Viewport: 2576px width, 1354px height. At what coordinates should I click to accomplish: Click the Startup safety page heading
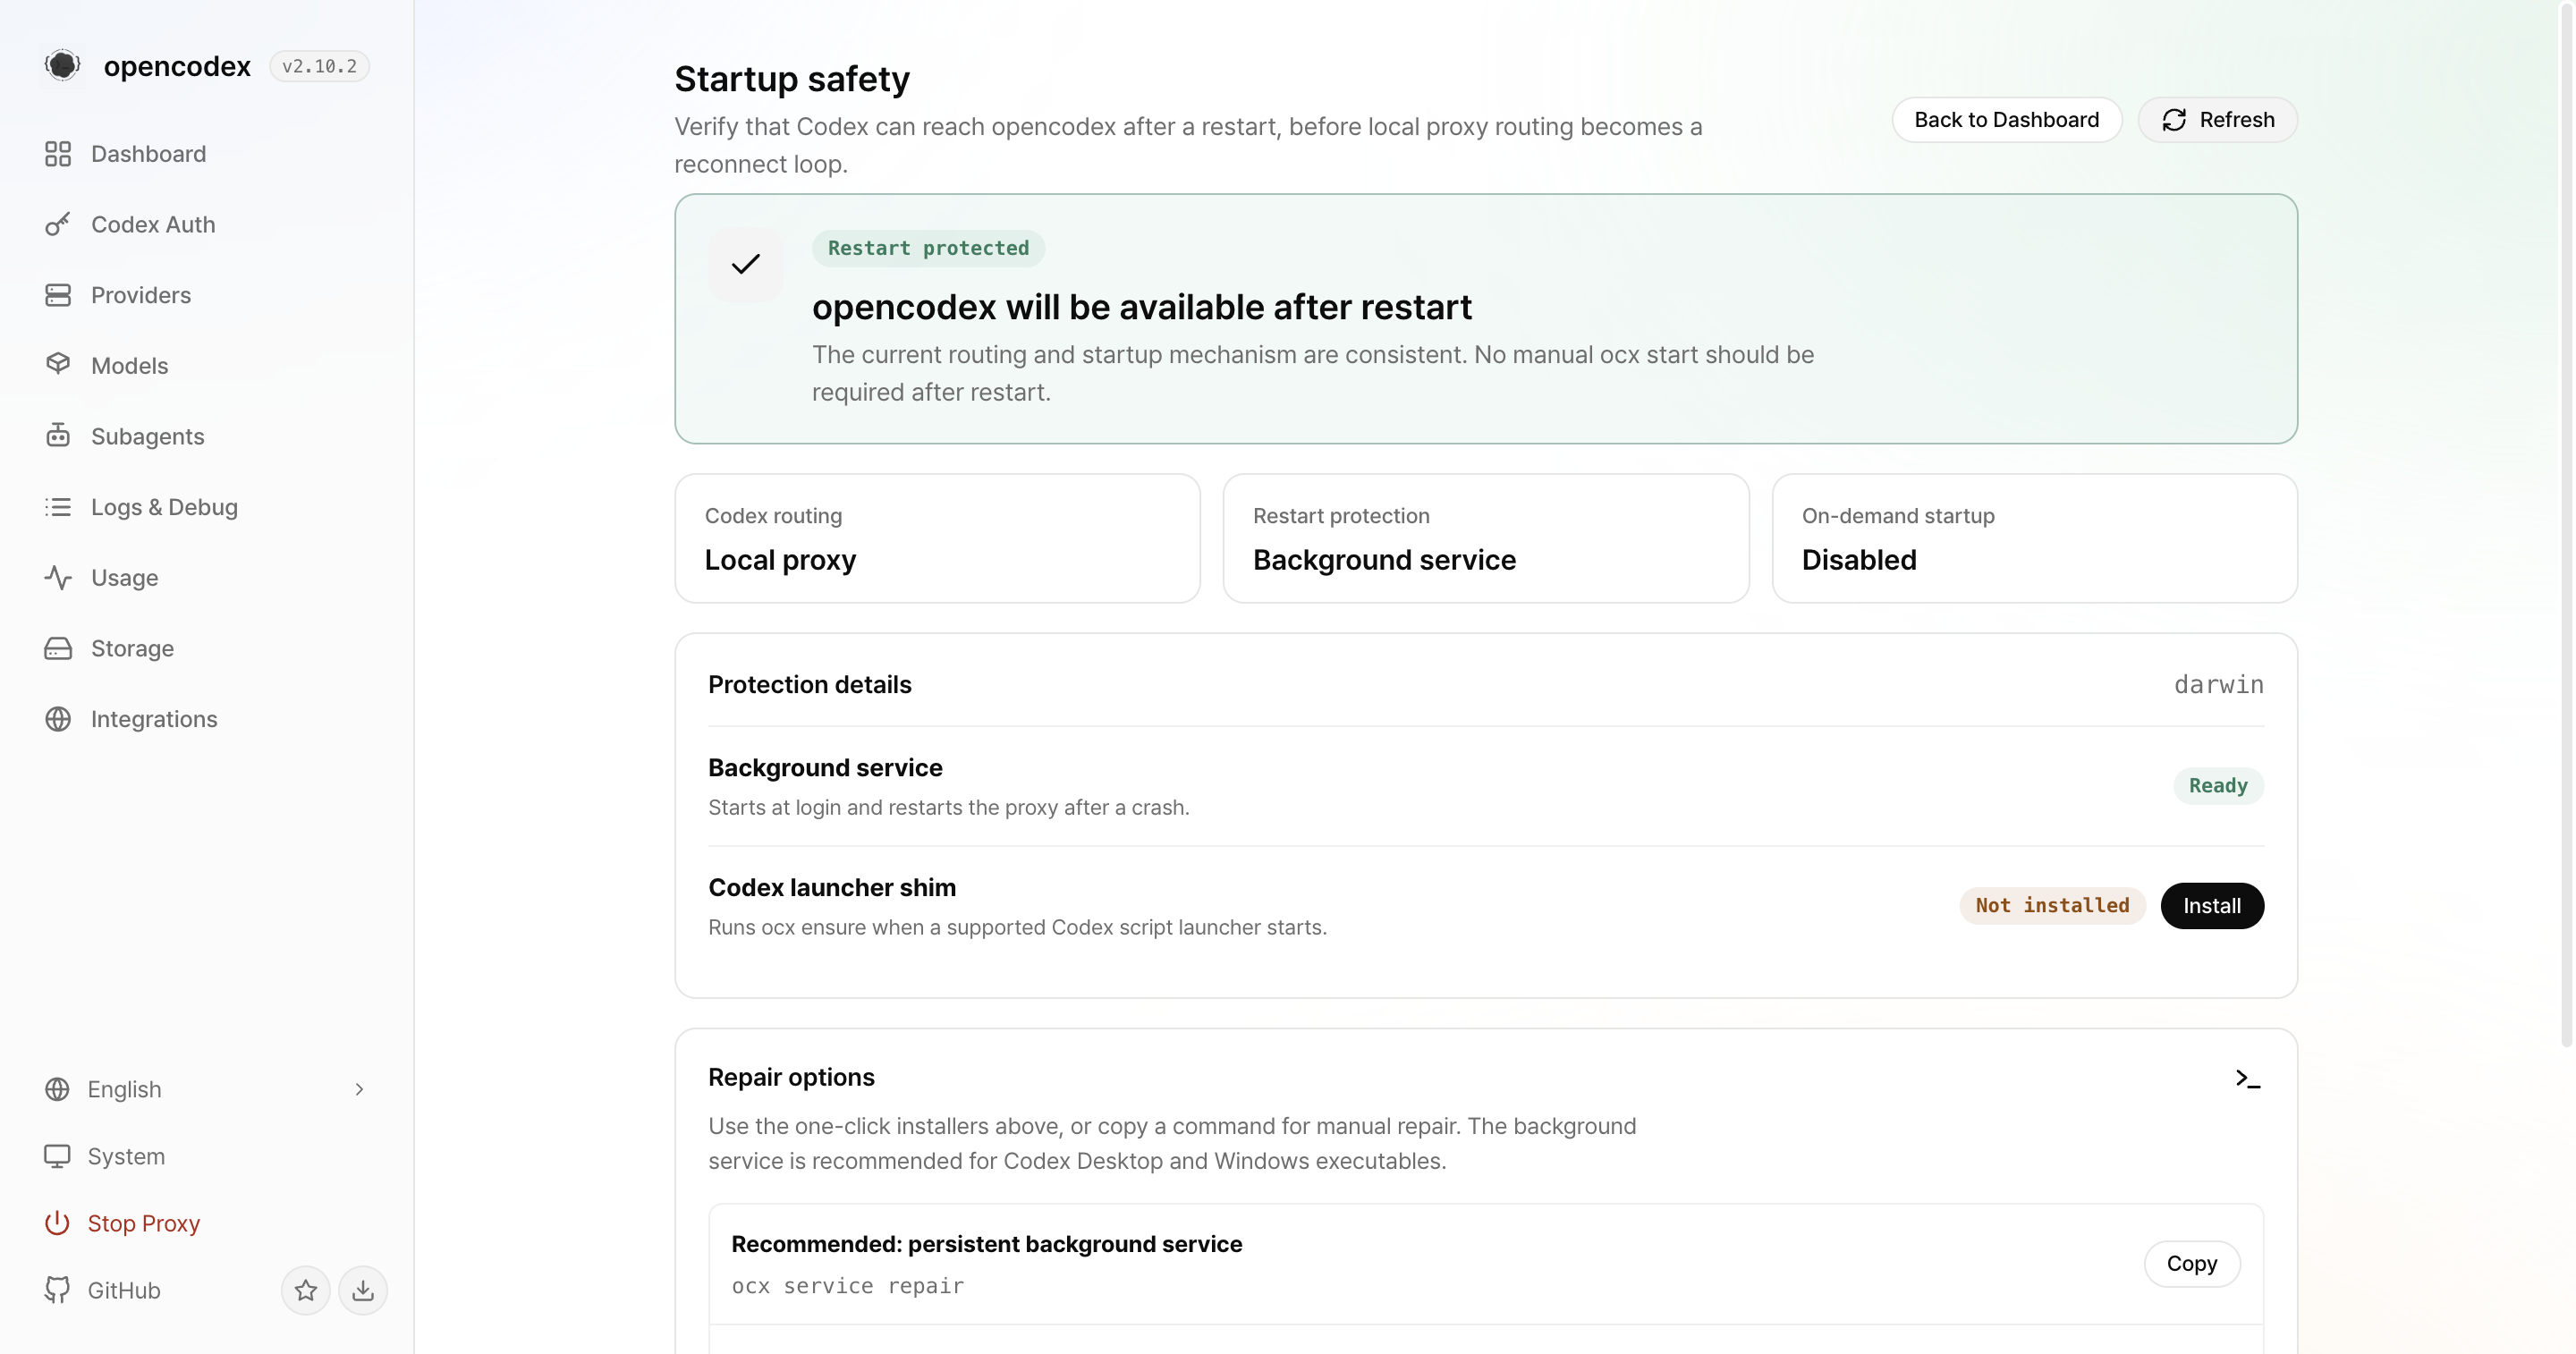coord(792,79)
